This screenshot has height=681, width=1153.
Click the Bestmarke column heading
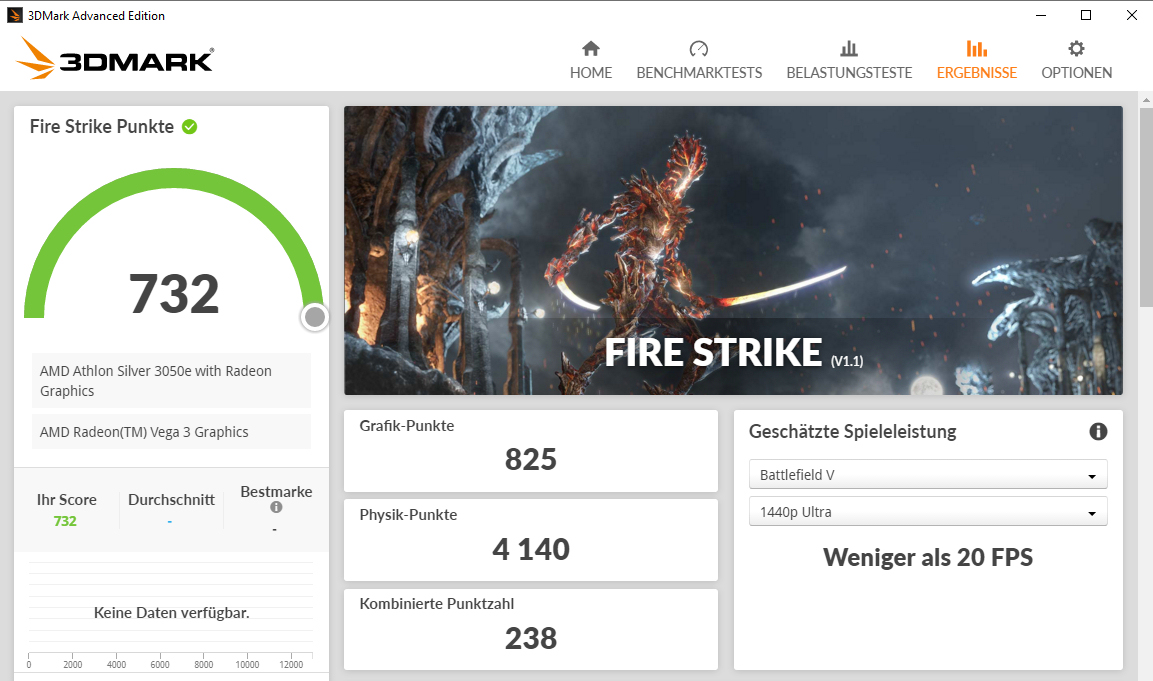point(276,491)
